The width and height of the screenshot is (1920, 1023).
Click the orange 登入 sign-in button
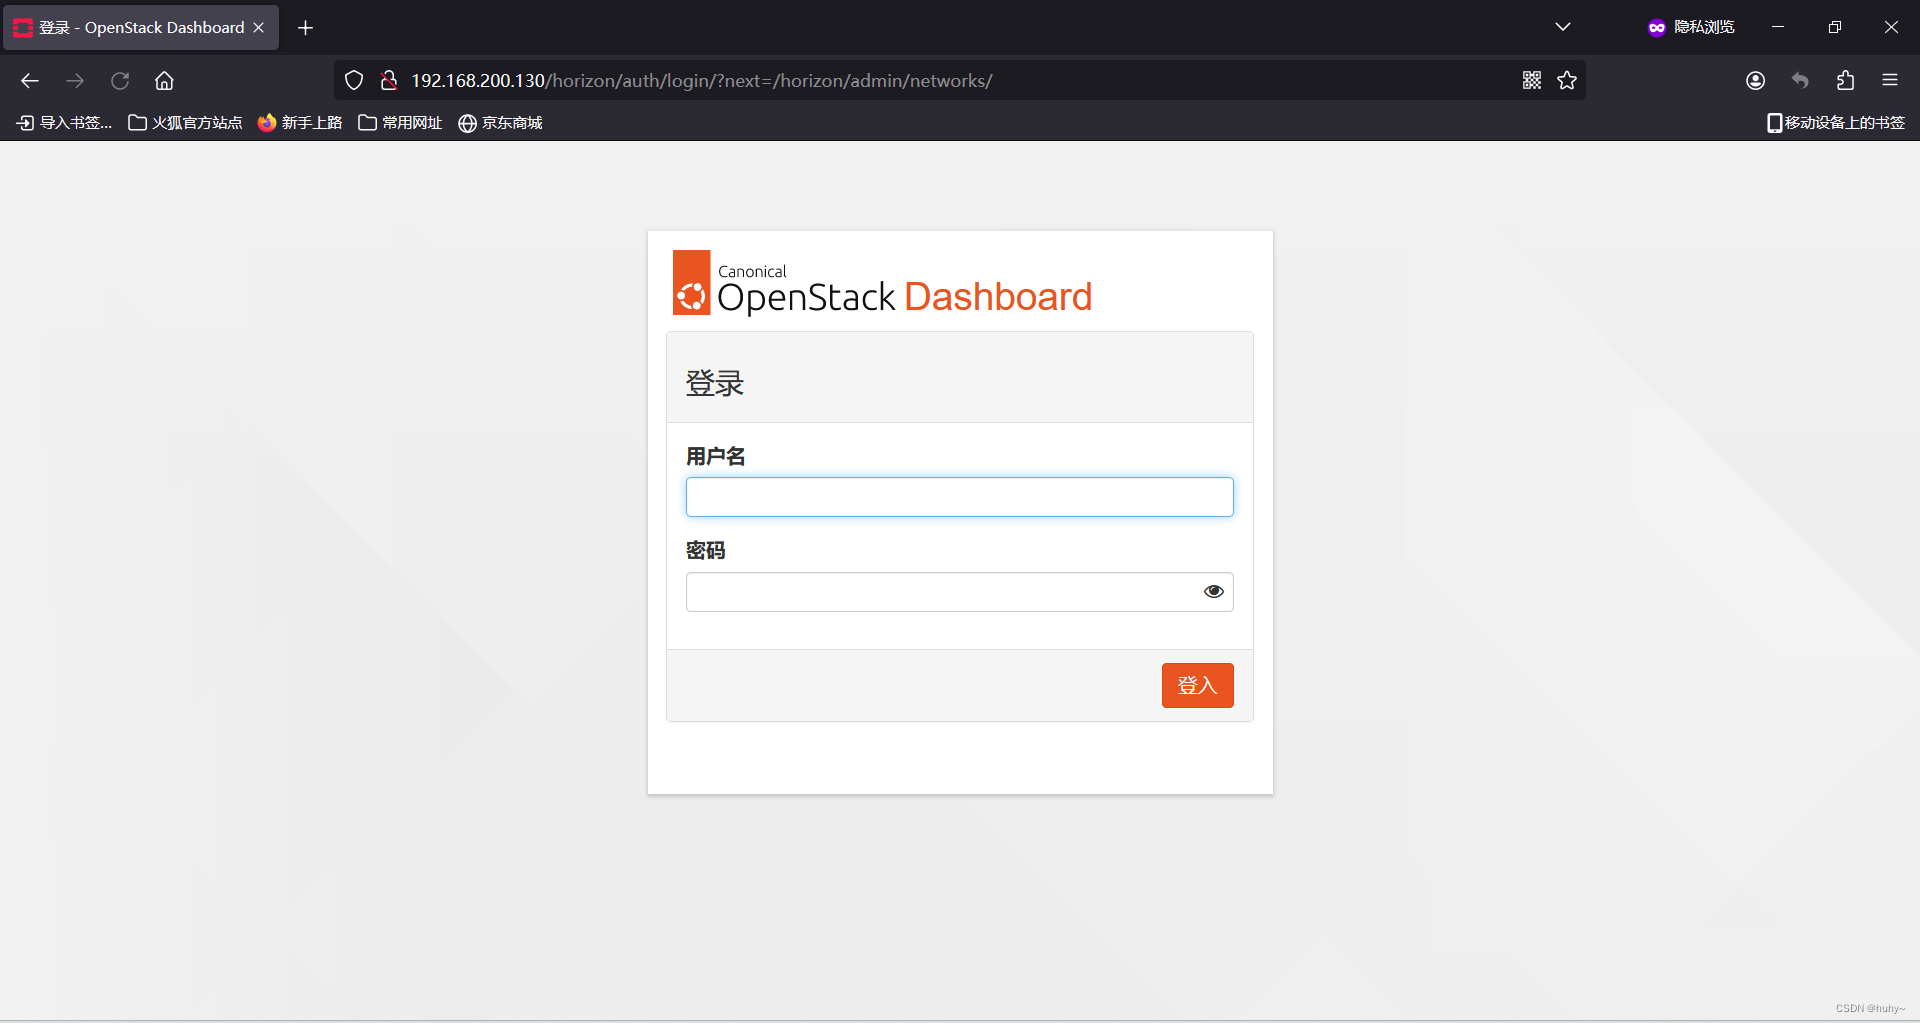click(x=1197, y=686)
